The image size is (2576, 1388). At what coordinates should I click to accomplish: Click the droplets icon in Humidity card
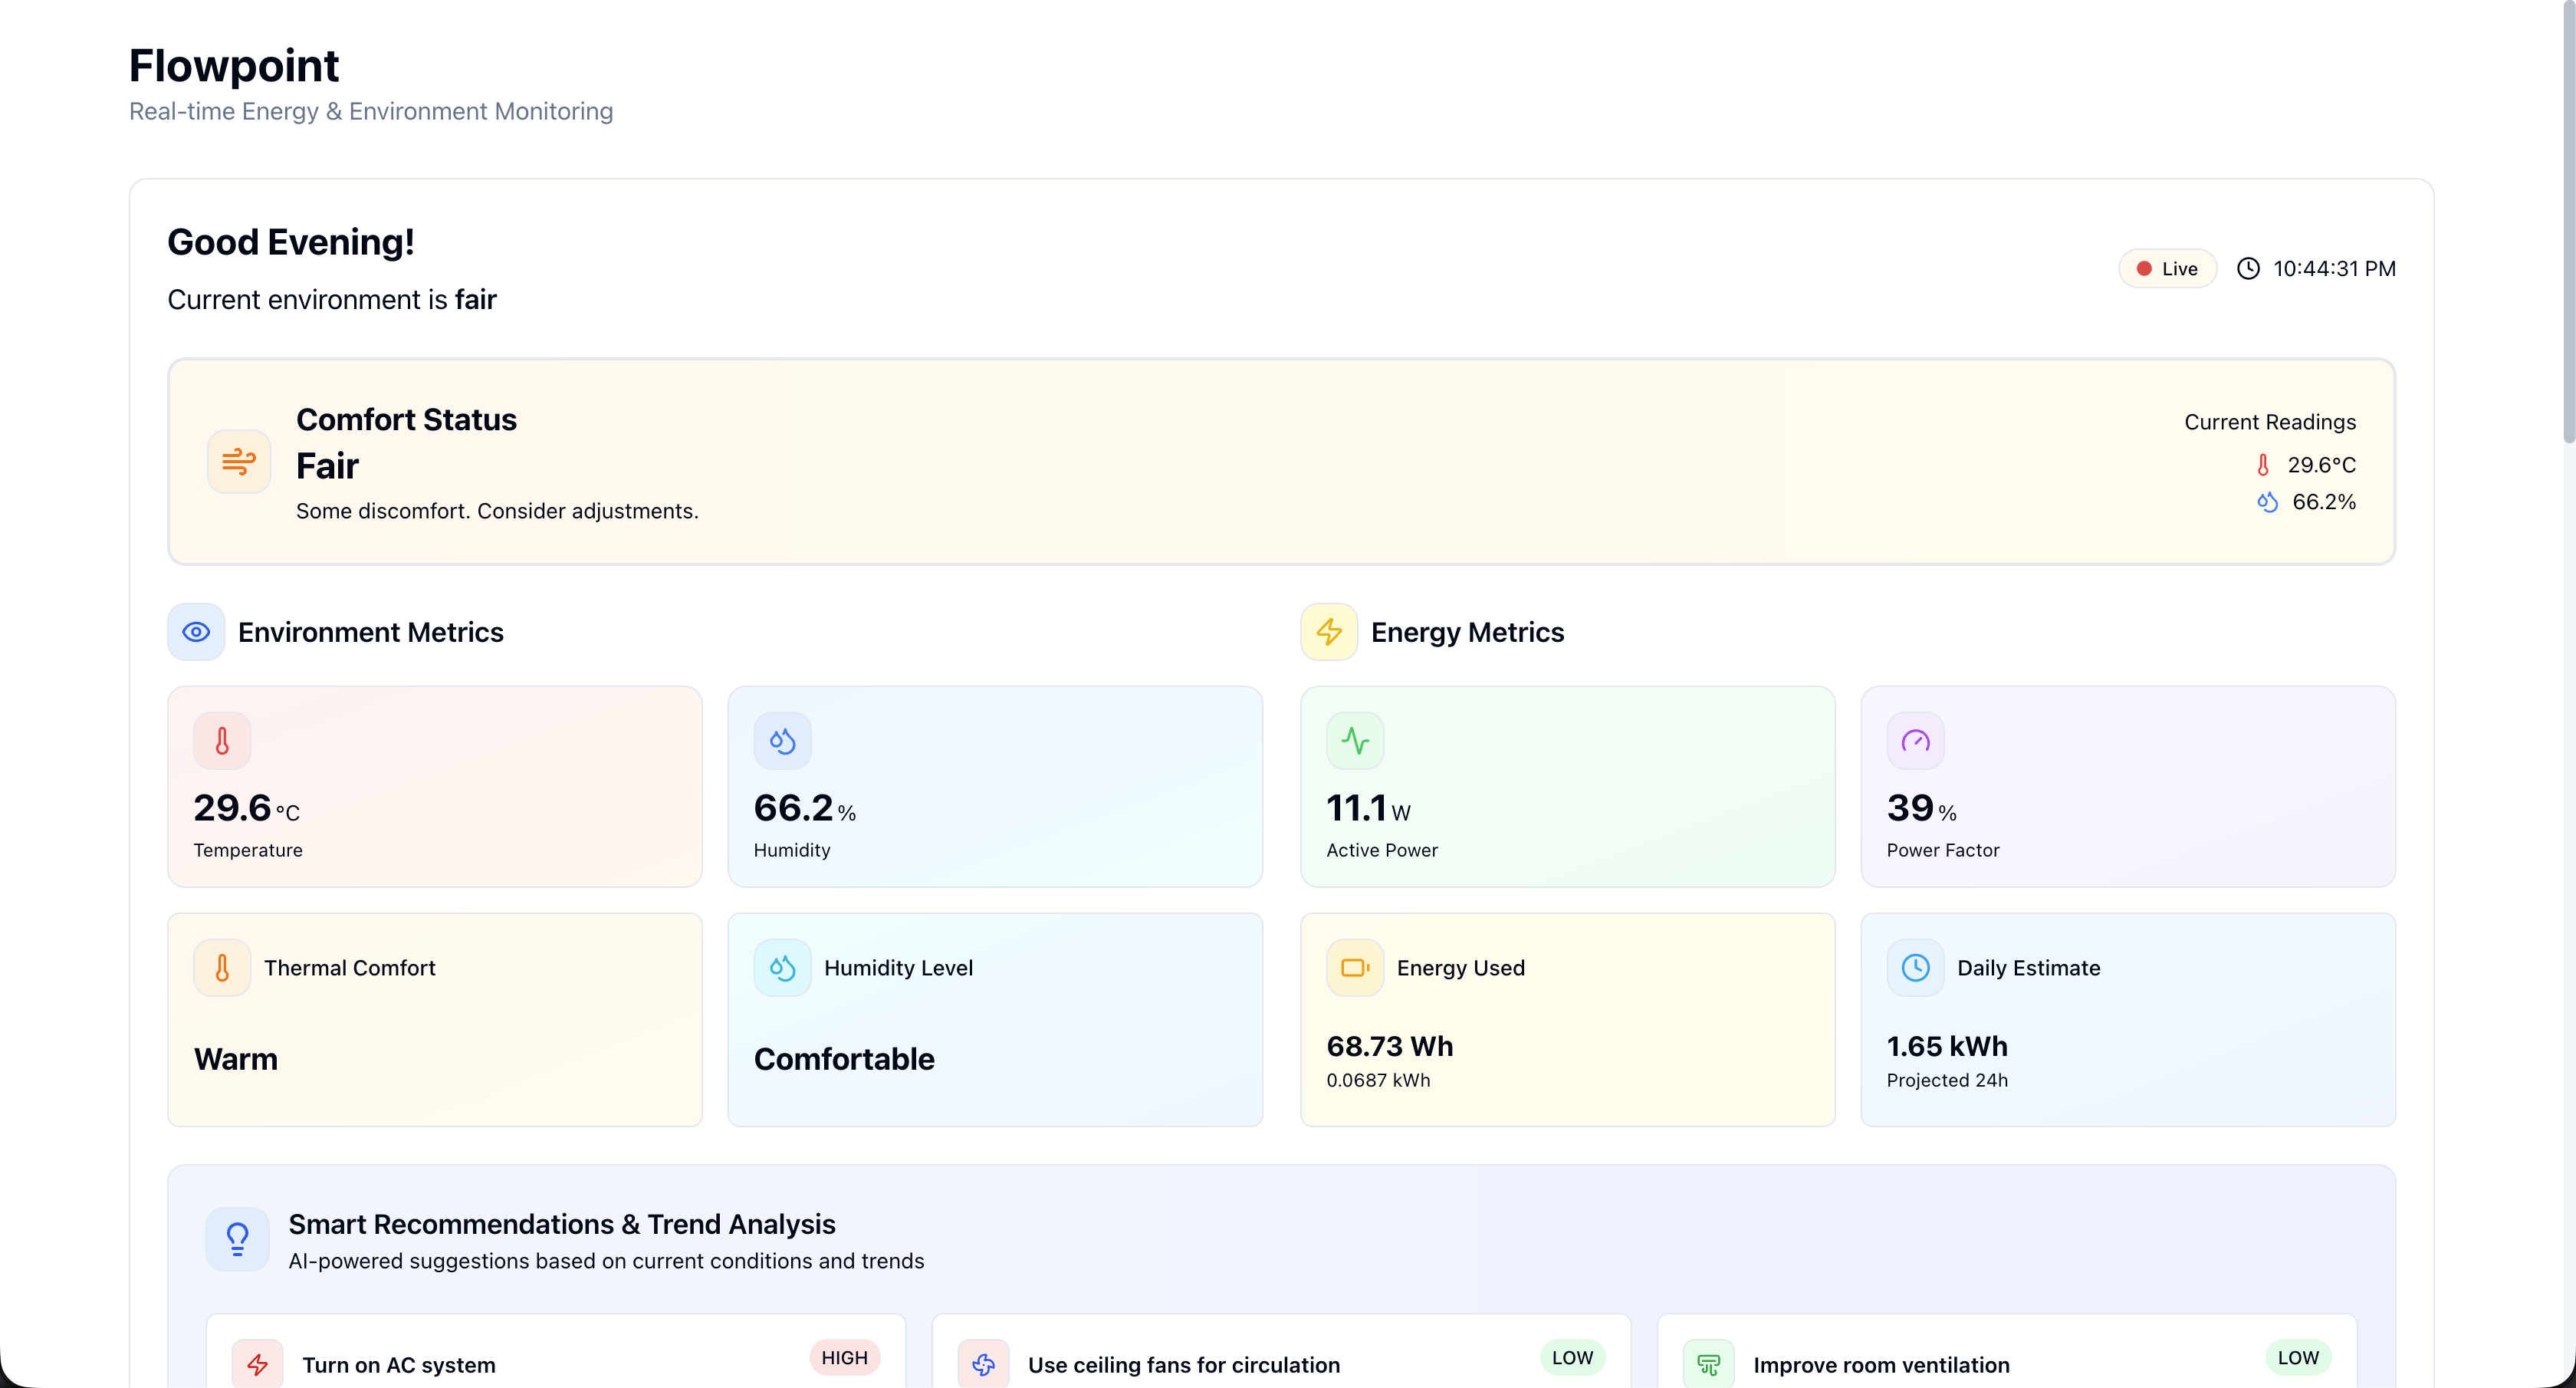782,741
